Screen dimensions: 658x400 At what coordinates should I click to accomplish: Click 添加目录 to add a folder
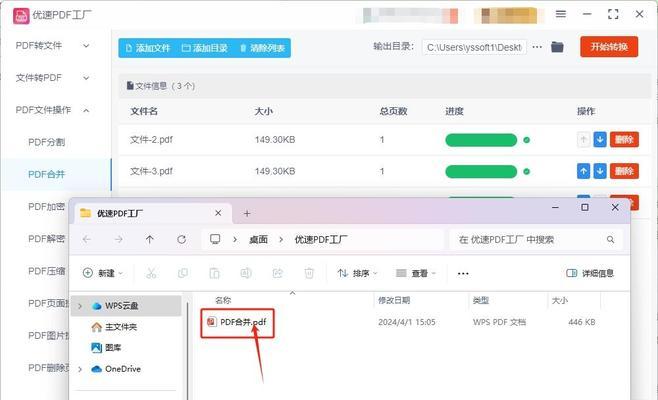coord(205,48)
